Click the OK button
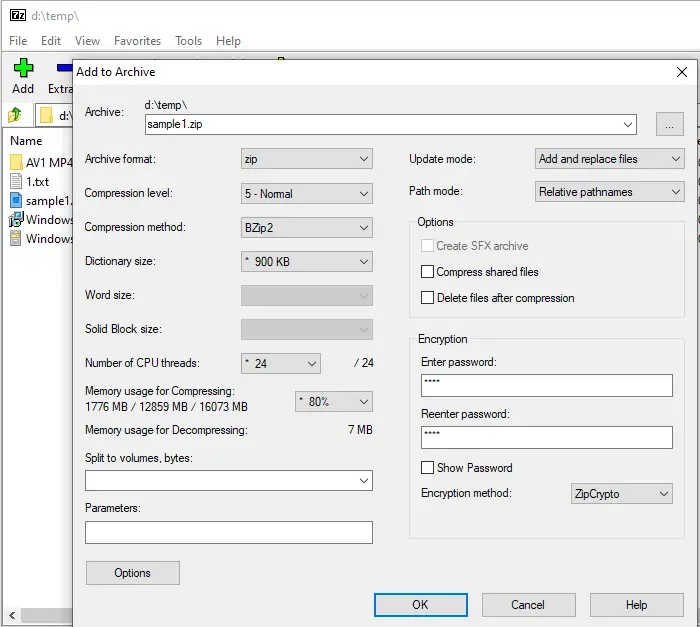Image resolution: width=700 pixels, height=627 pixels. (x=421, y=605)
